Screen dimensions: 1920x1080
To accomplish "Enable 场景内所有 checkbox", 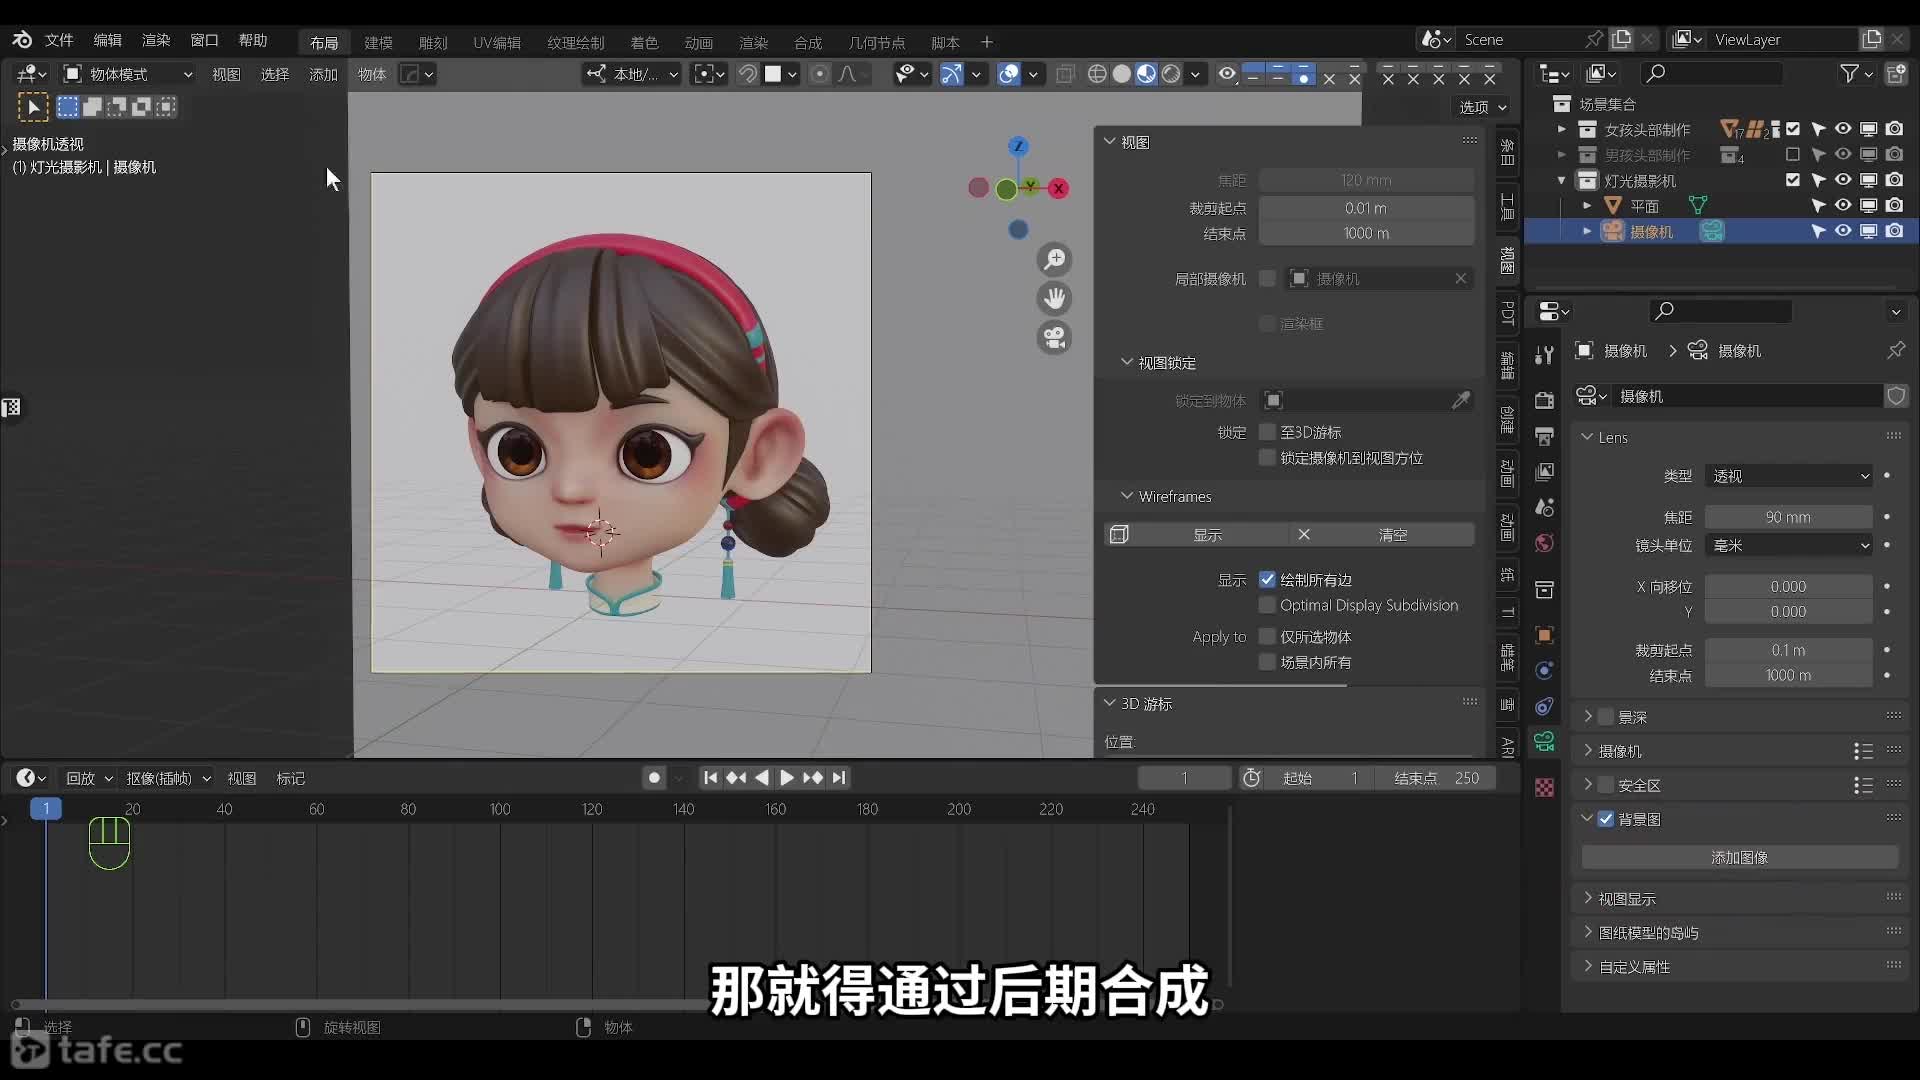I will coord(1267,662).
